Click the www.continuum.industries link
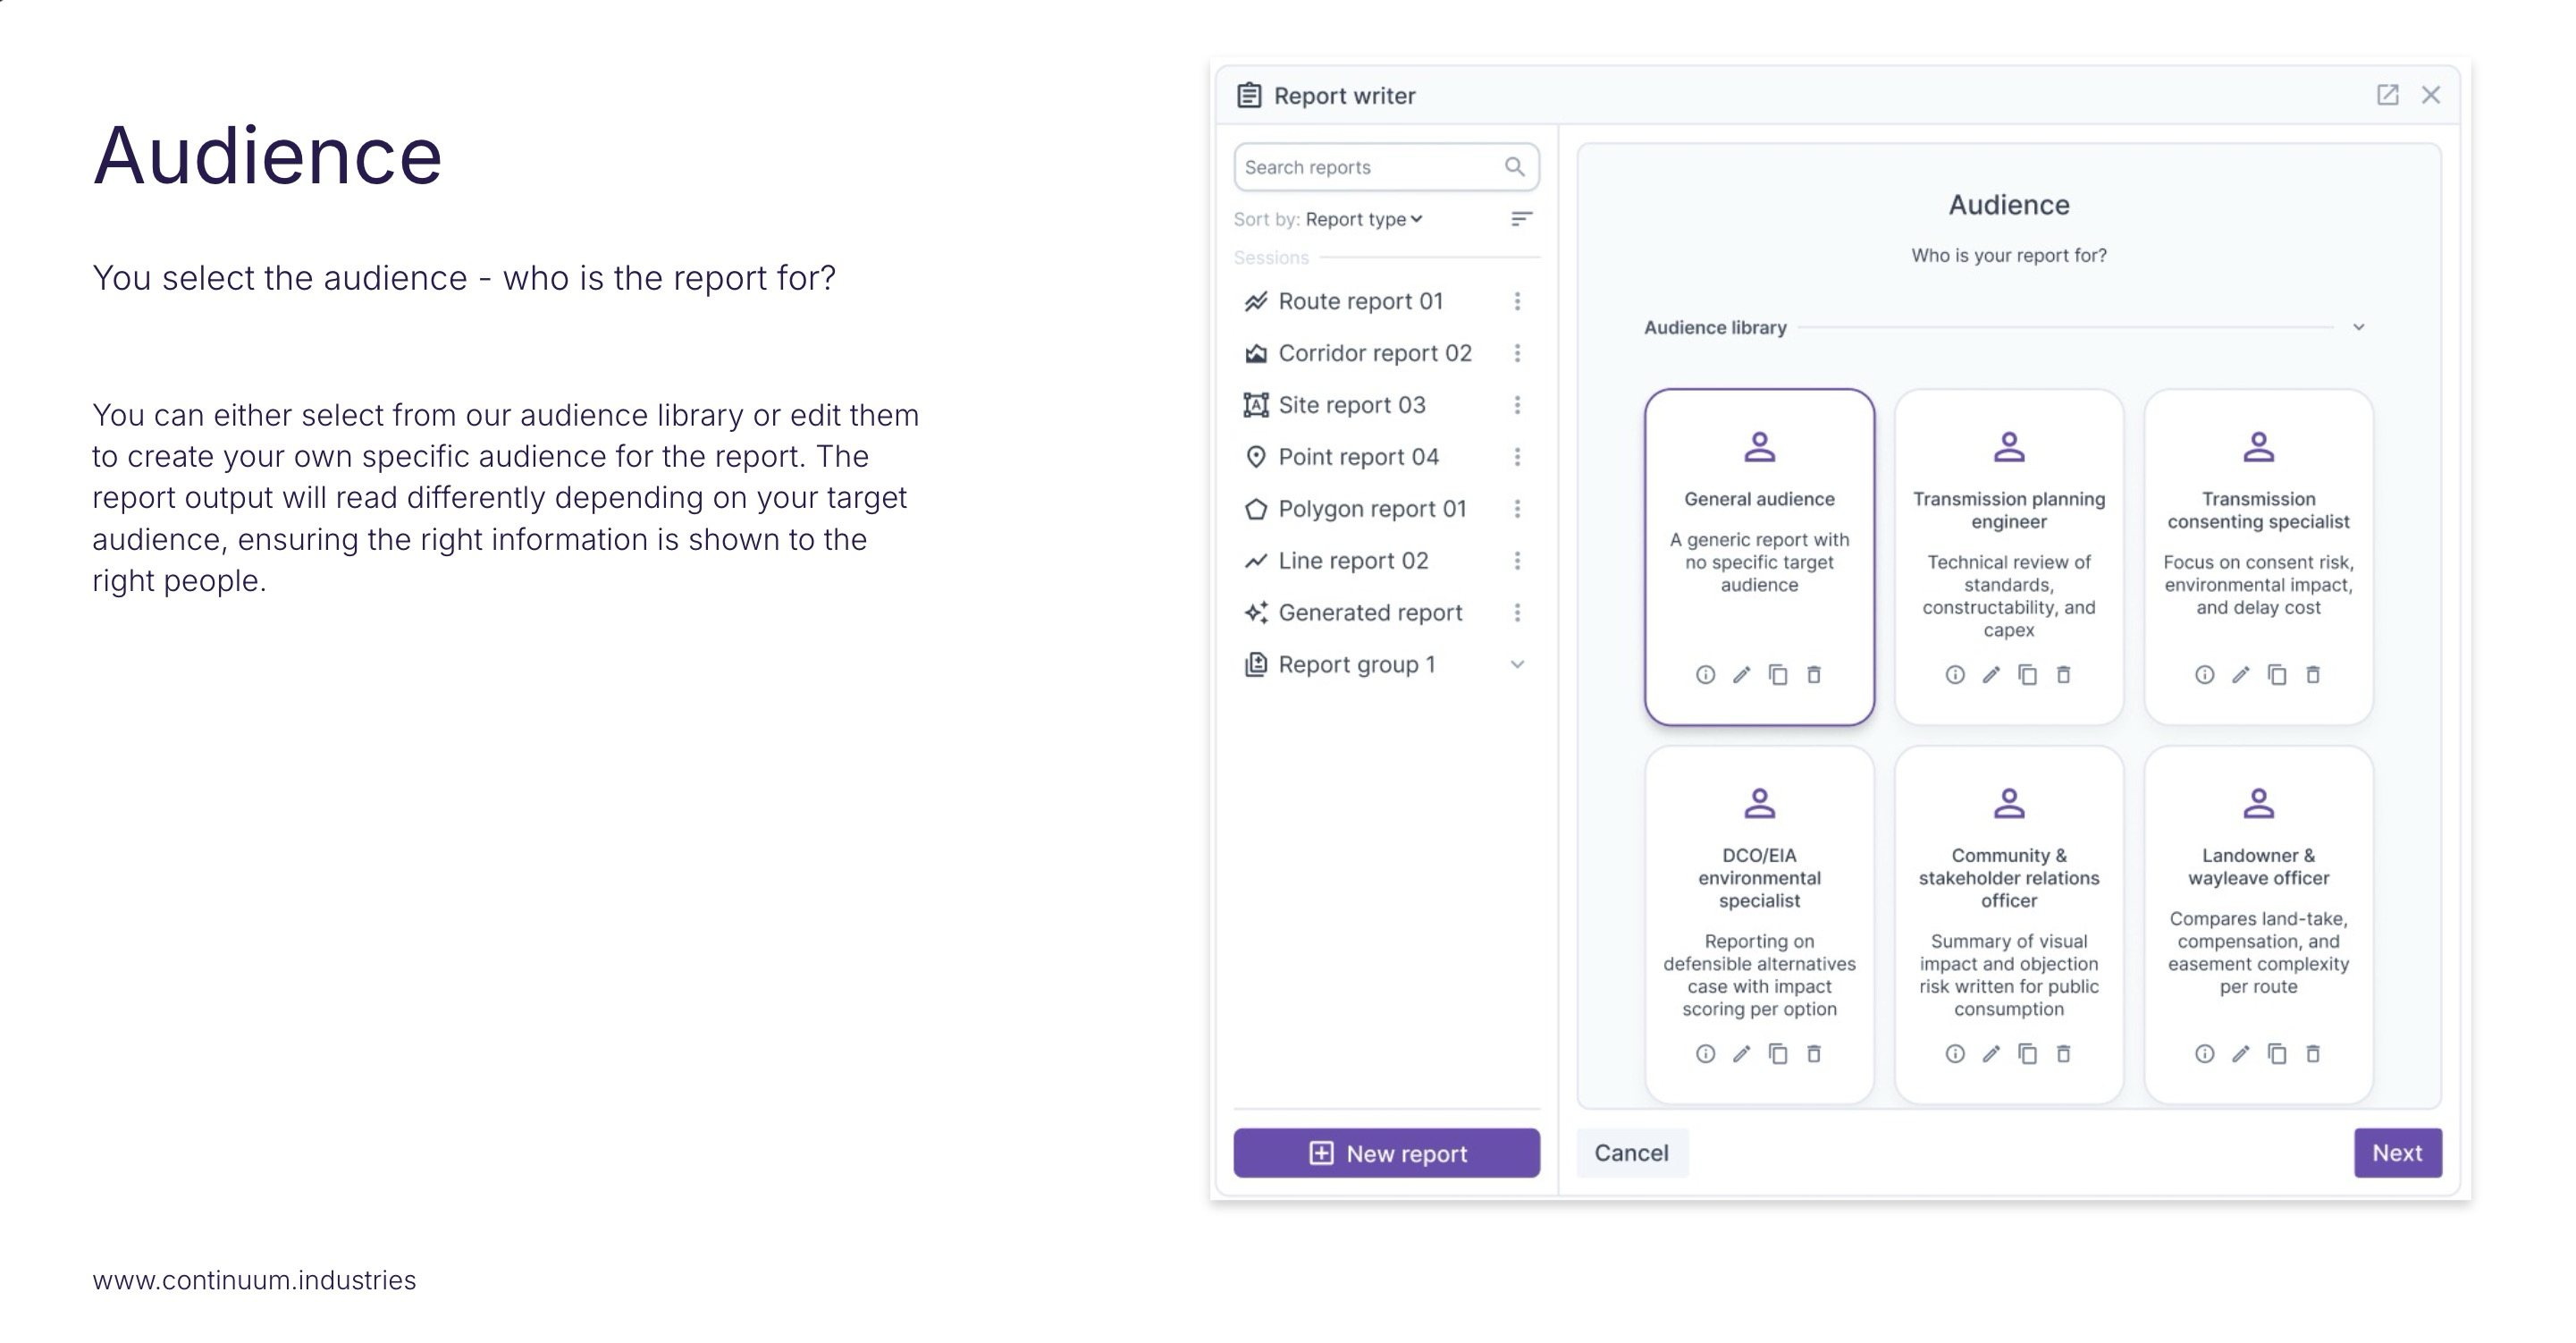The height and width of the screenshot is (1343, 2576). [x=254, y=1281]
